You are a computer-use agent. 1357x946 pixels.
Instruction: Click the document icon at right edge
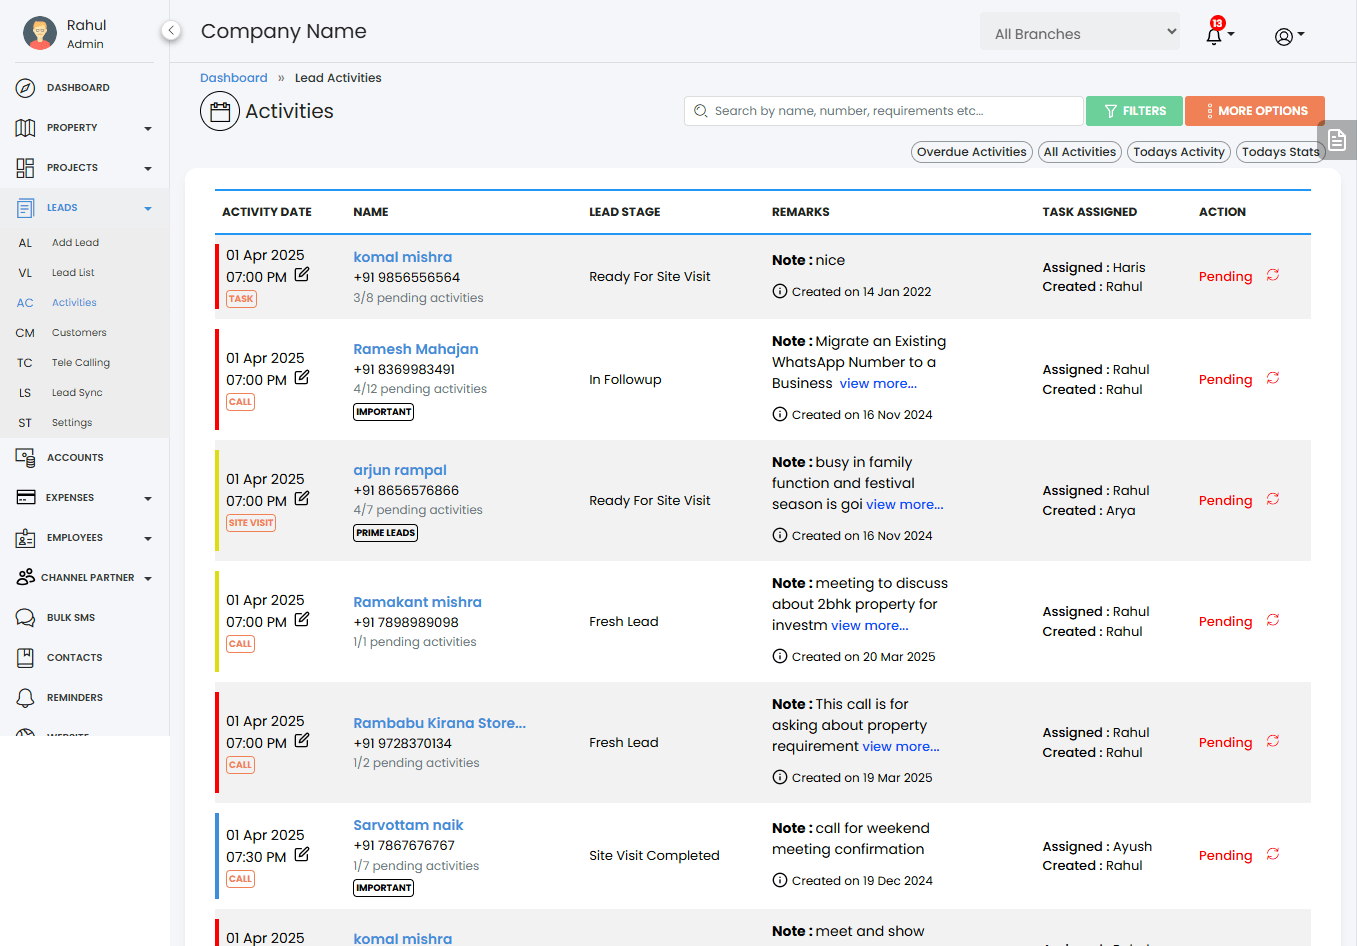[x=1337, y=141]
